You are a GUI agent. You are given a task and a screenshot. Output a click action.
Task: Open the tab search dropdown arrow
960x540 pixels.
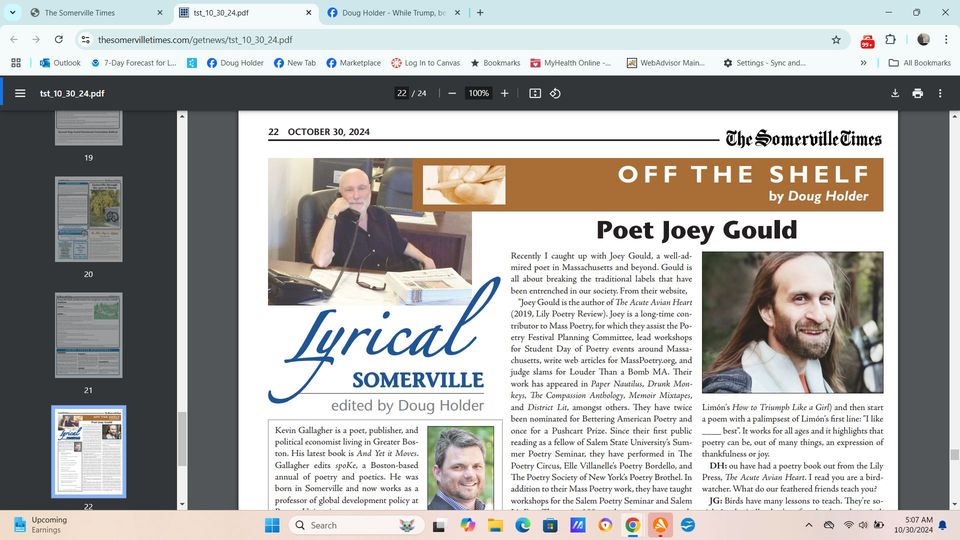(x=12, y=12)
